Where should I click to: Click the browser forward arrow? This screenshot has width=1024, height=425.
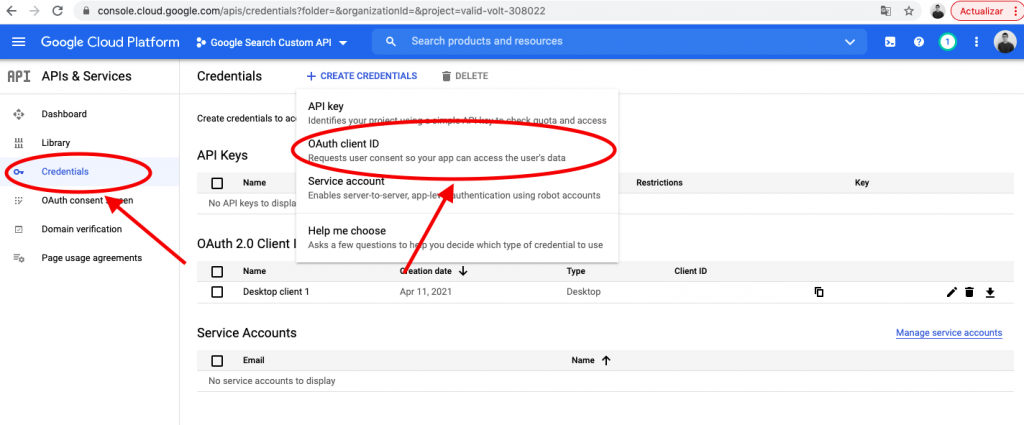click(34, 11)
